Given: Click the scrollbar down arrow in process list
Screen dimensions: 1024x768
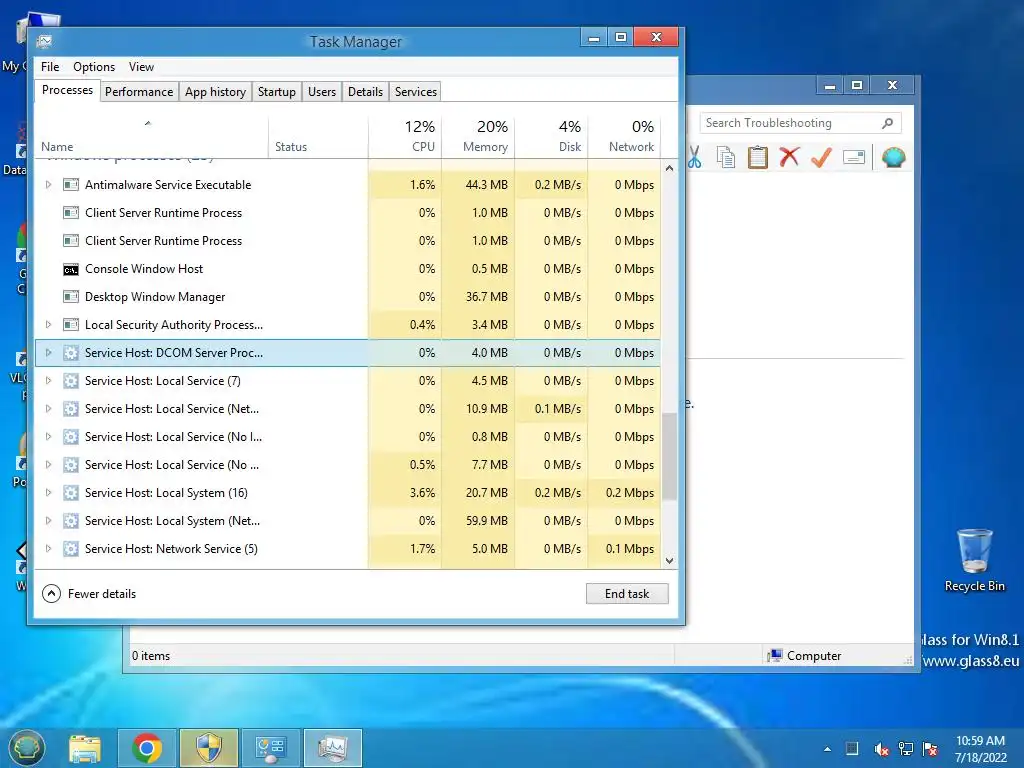Looking at the screenshot, I should (669, 561).
